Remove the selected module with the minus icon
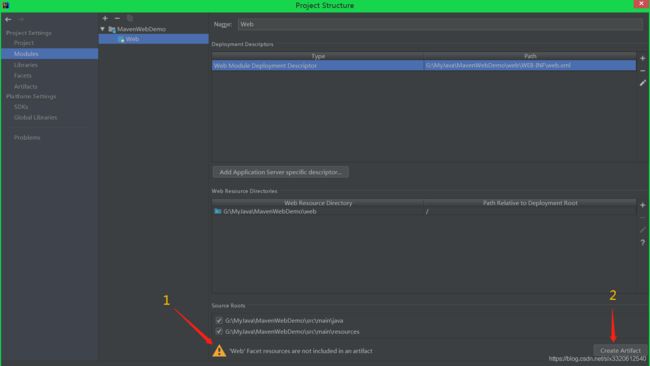650x366 pixels. point(117,18)
